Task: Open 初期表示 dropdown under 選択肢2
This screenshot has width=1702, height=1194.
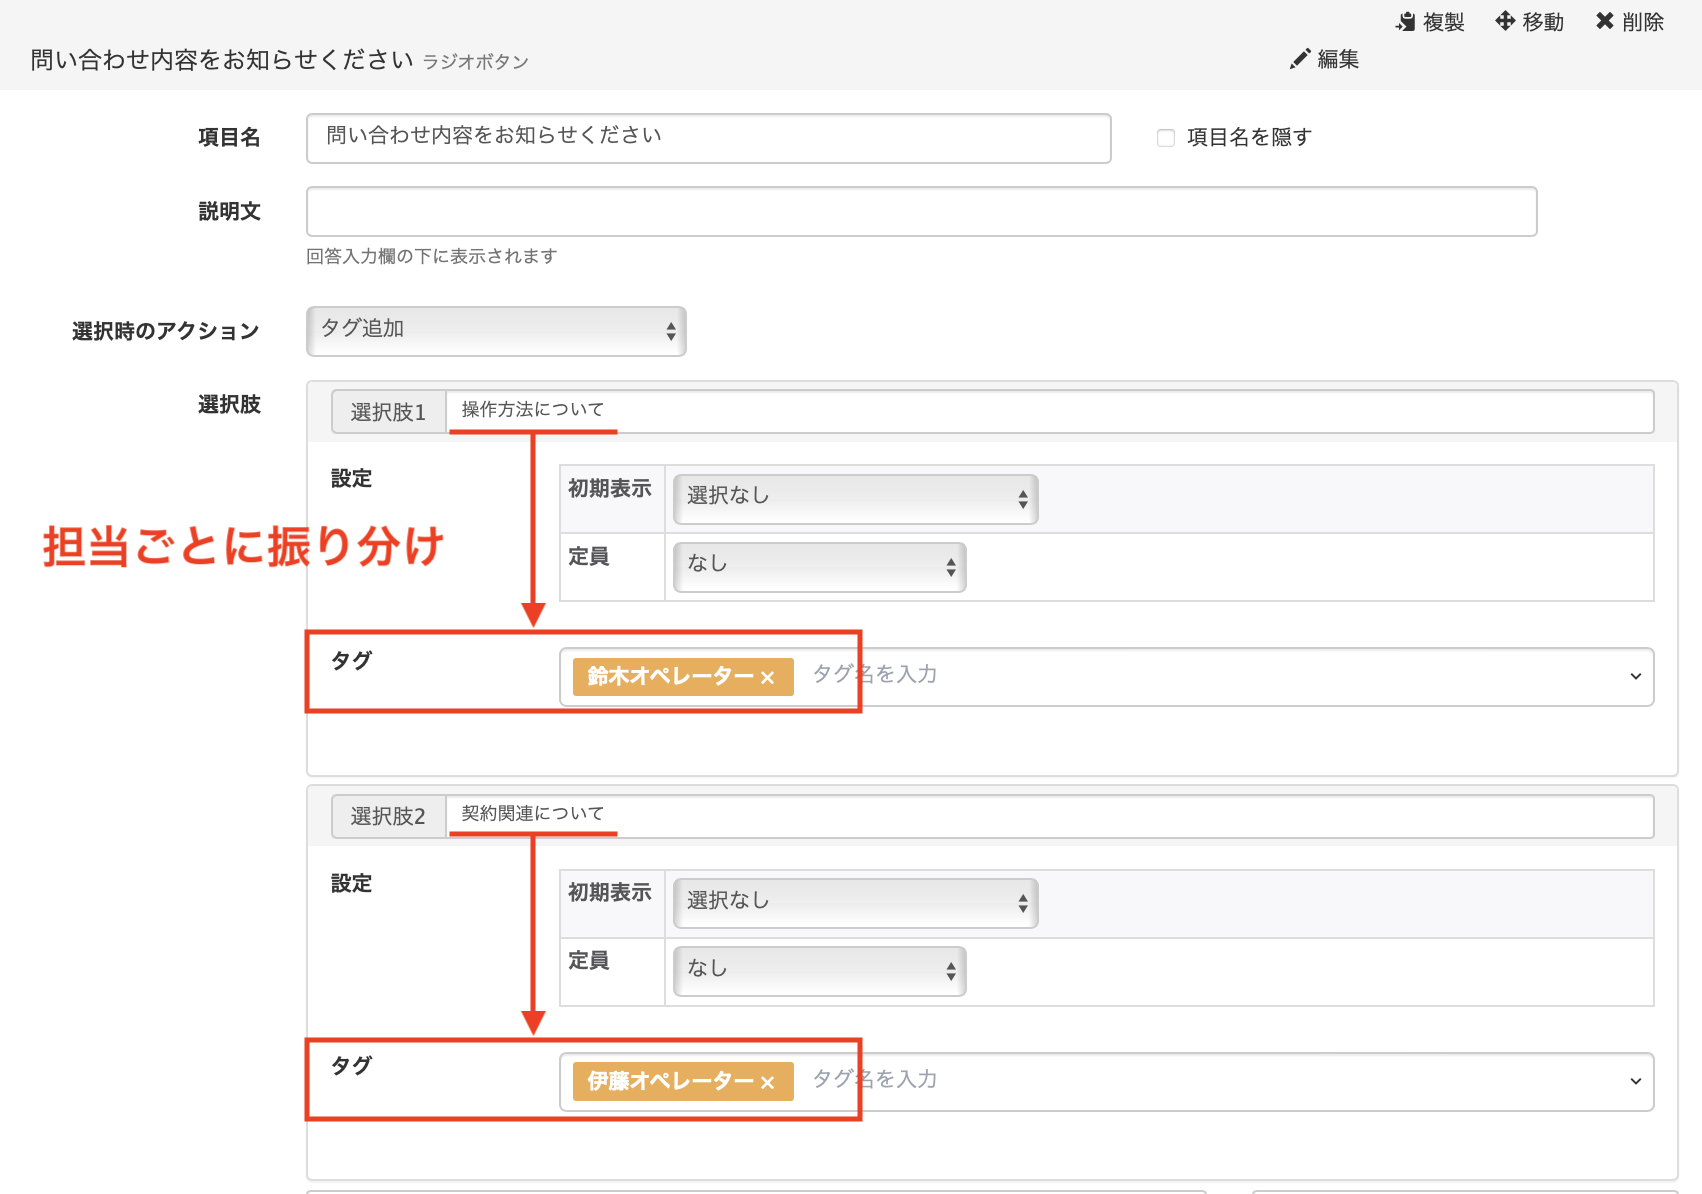Action: click(x=855, y=903)
